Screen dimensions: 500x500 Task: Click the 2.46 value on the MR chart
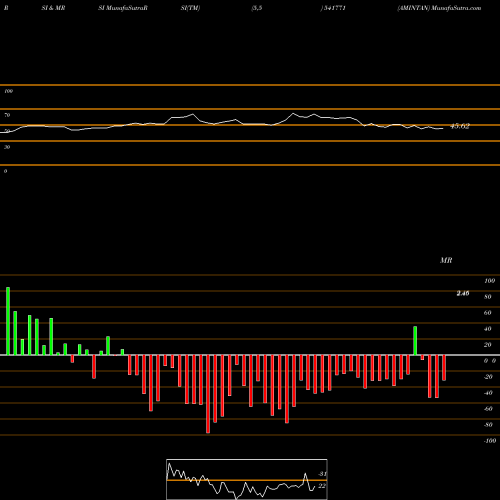[x=463, y=293]
